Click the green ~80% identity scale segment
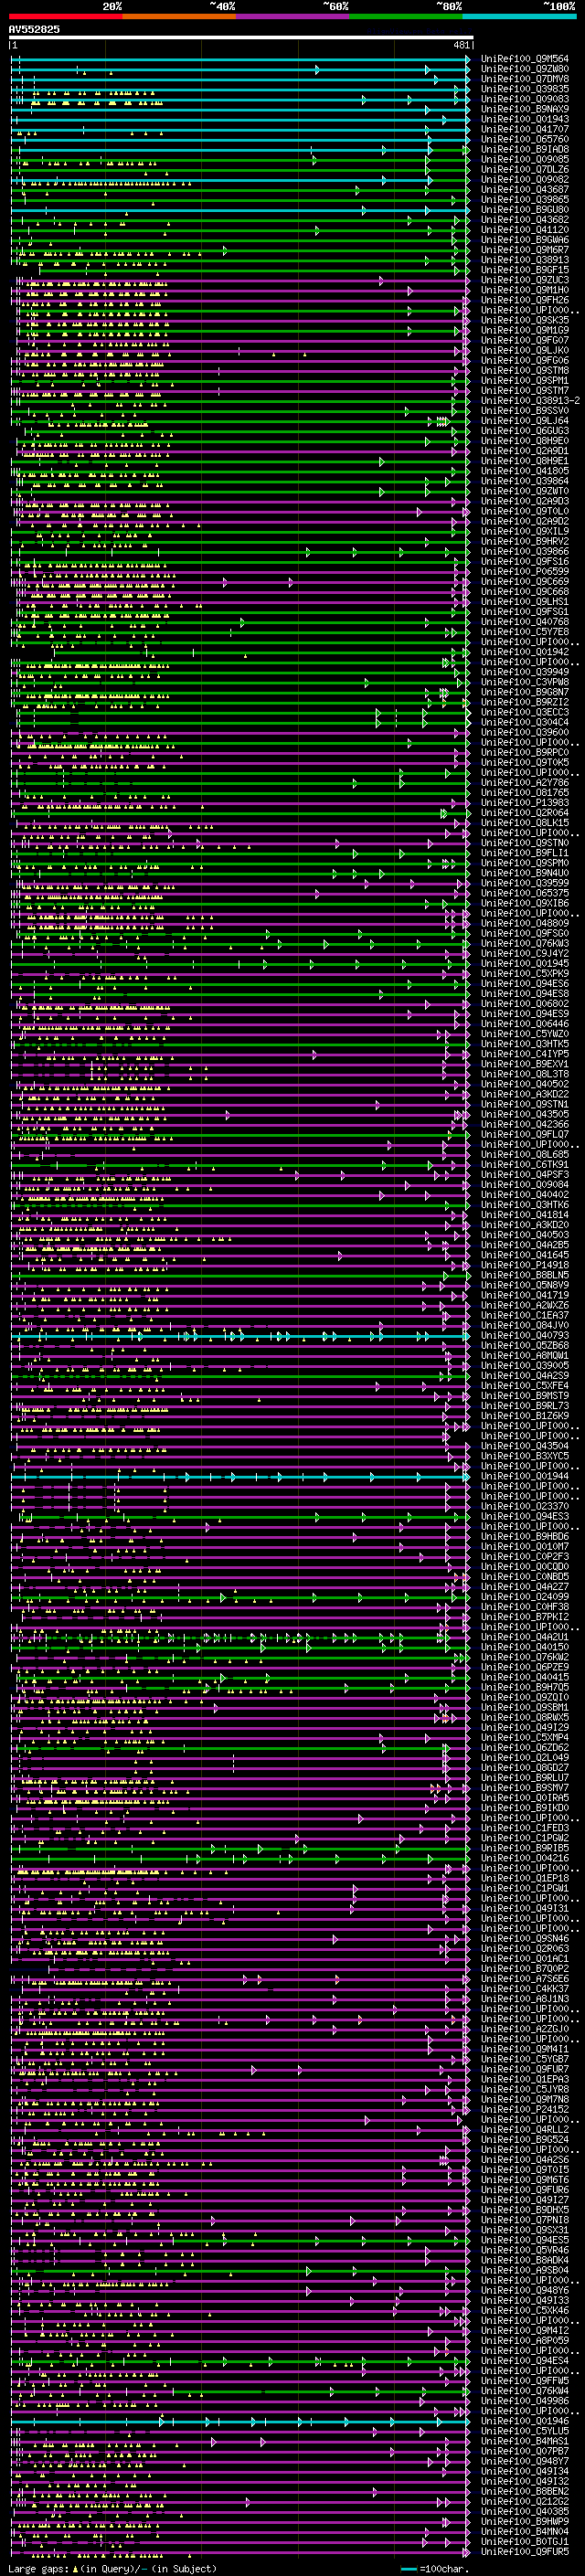 406,16
